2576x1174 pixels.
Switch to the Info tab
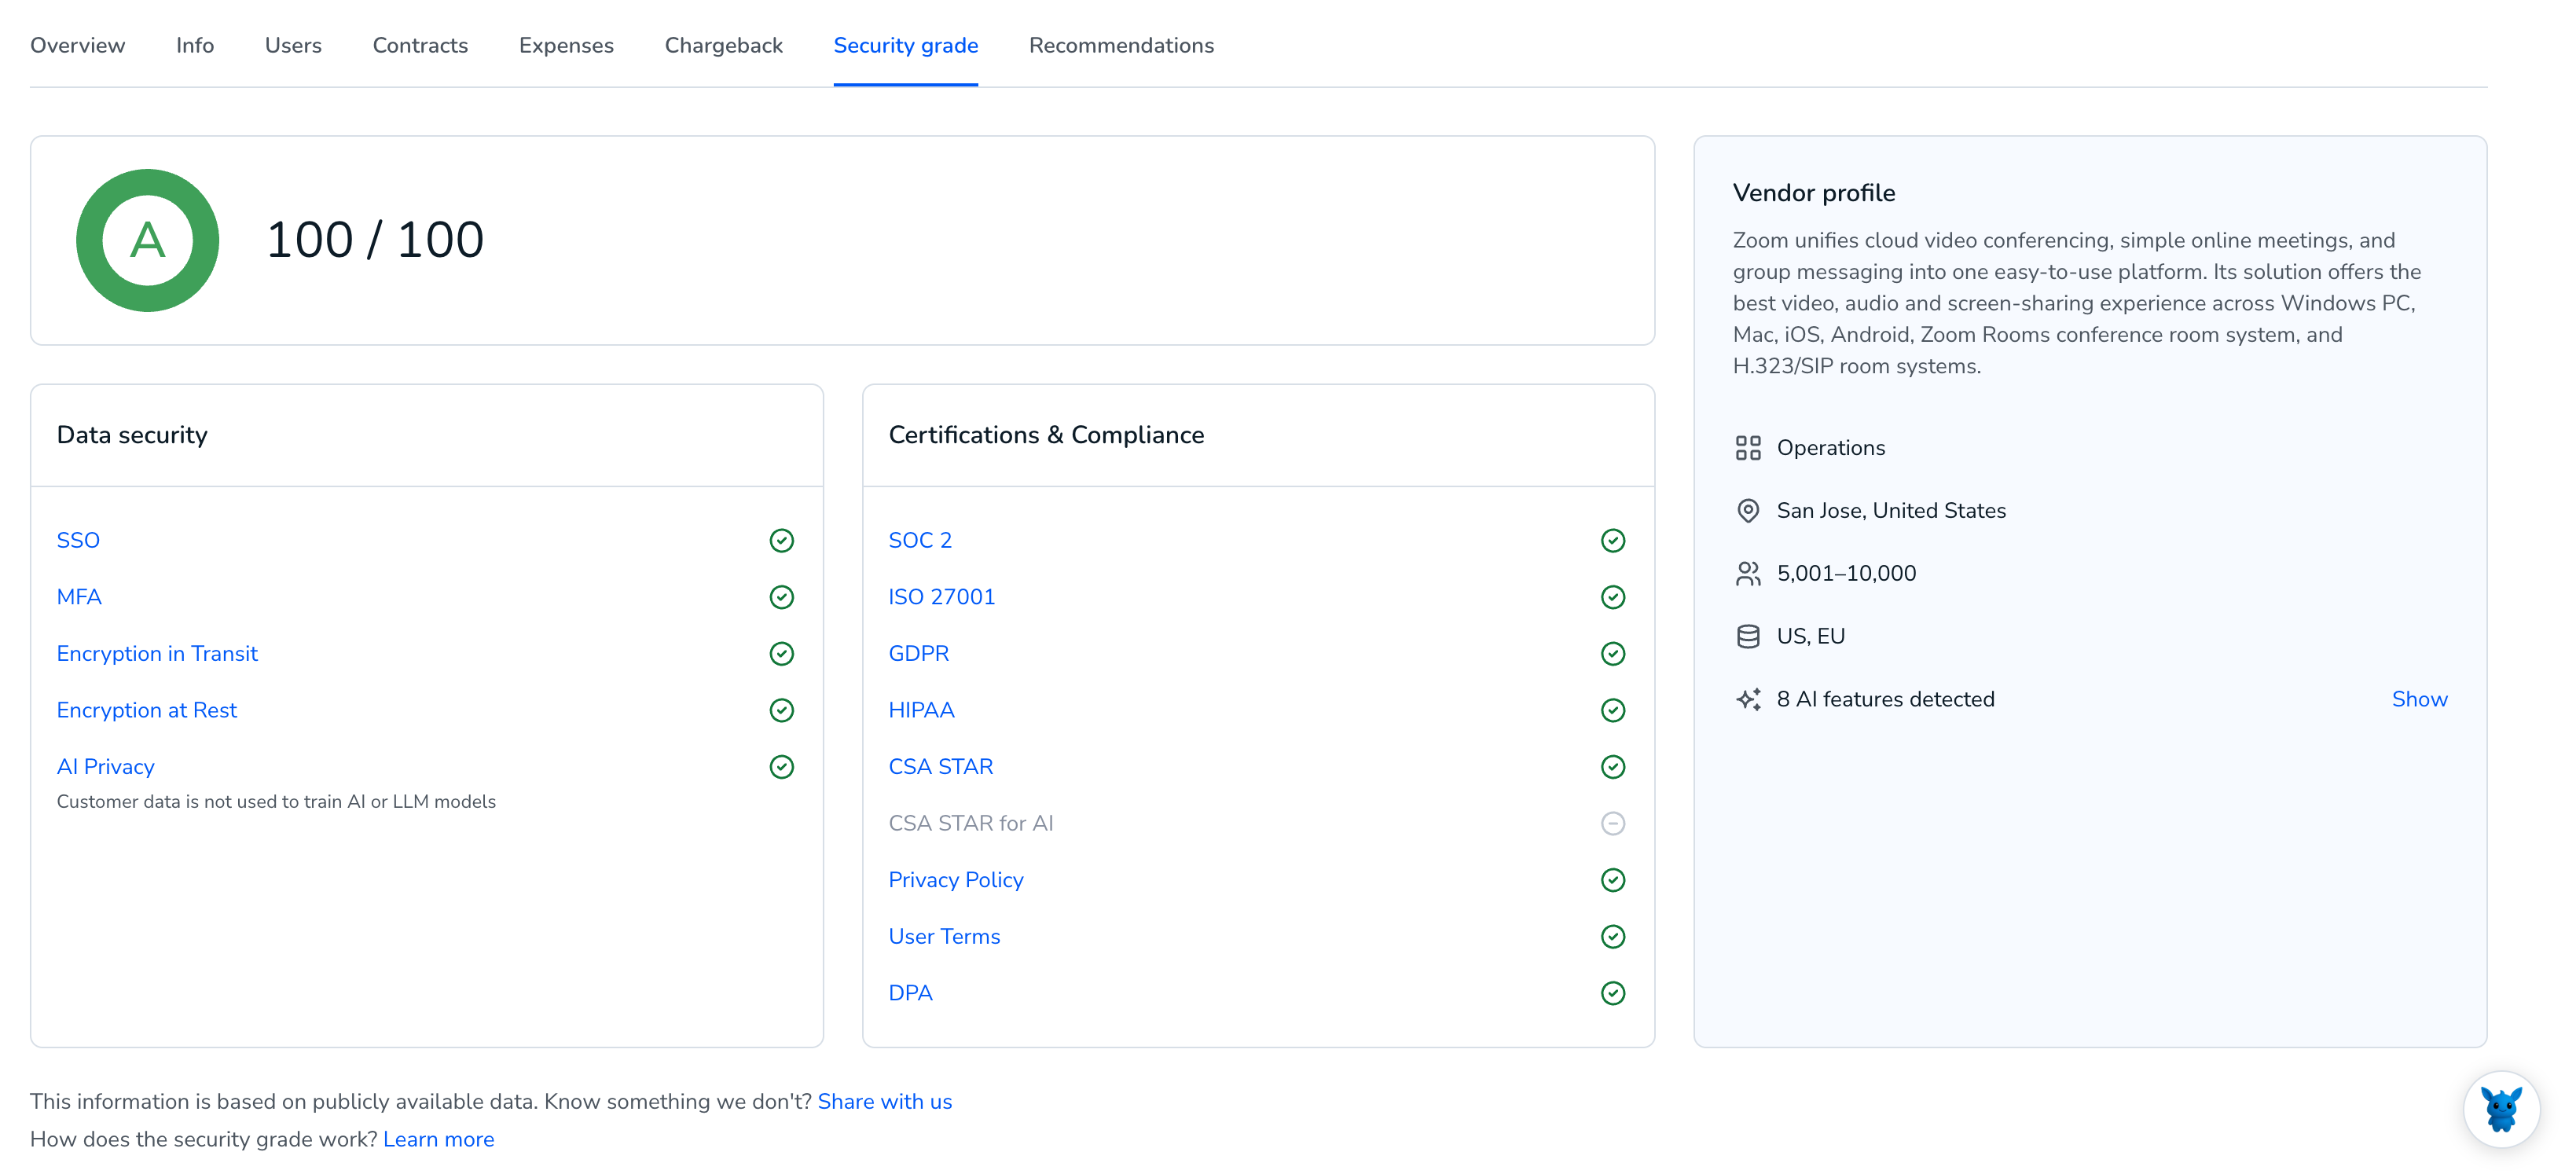coord(195,45)
